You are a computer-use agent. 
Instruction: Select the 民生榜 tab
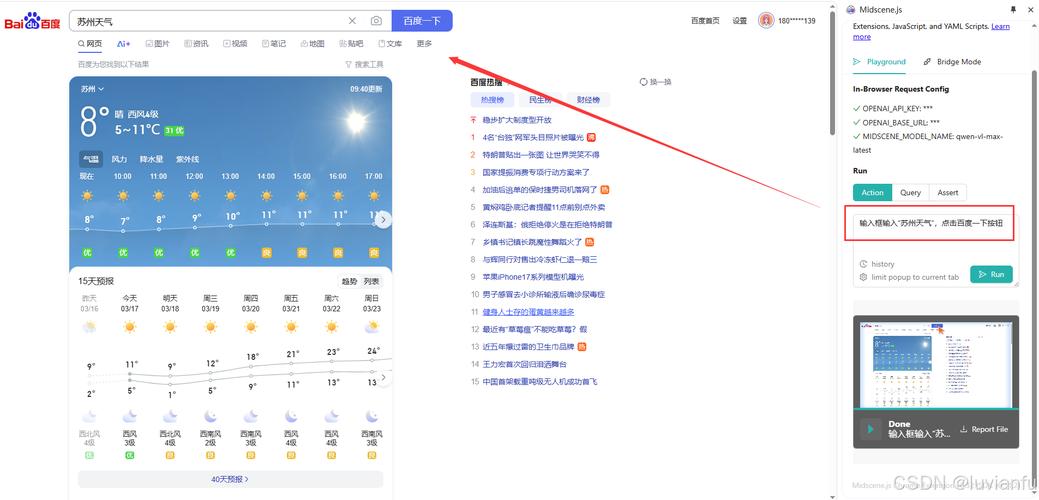point(540,100)
